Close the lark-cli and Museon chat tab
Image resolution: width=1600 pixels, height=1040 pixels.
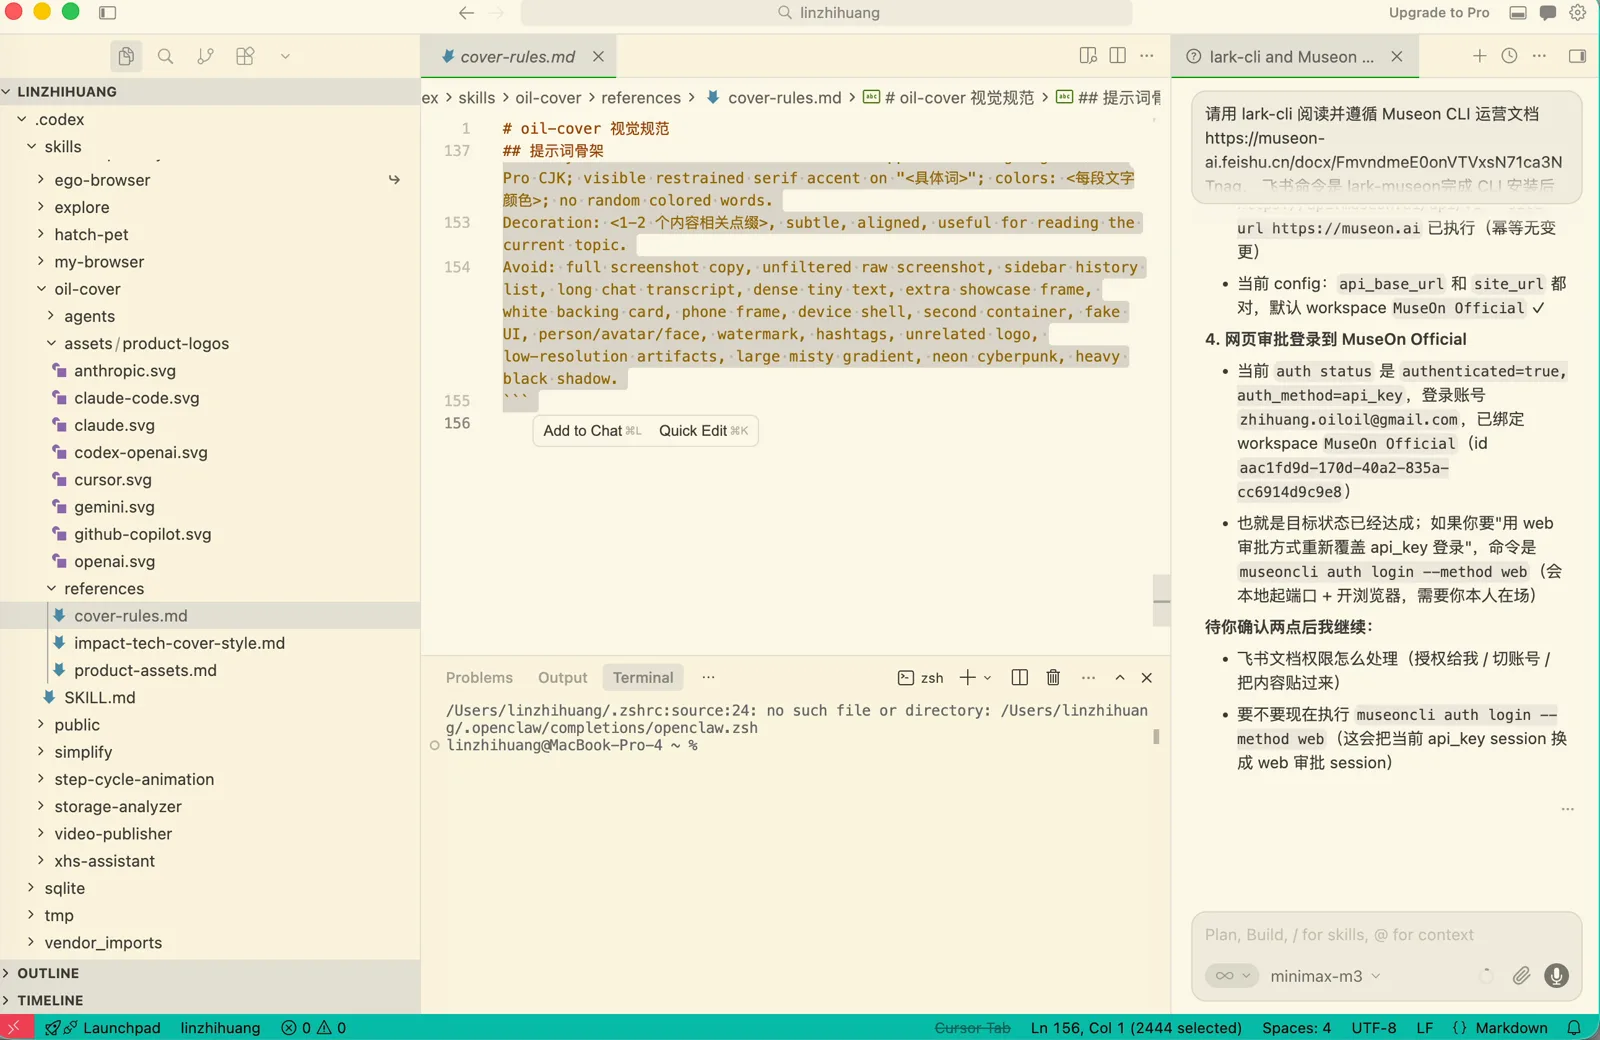[x=1397, y=57]
